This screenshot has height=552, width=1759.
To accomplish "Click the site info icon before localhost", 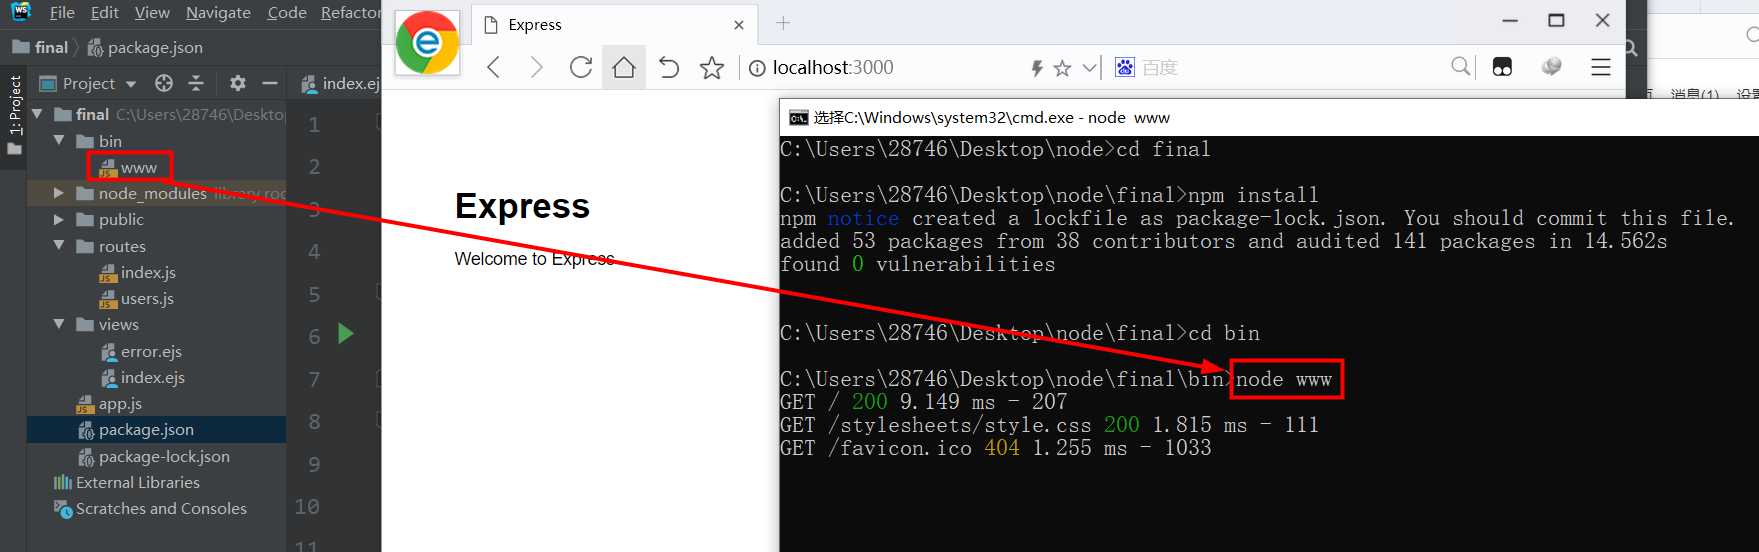I will coord(757,68).
